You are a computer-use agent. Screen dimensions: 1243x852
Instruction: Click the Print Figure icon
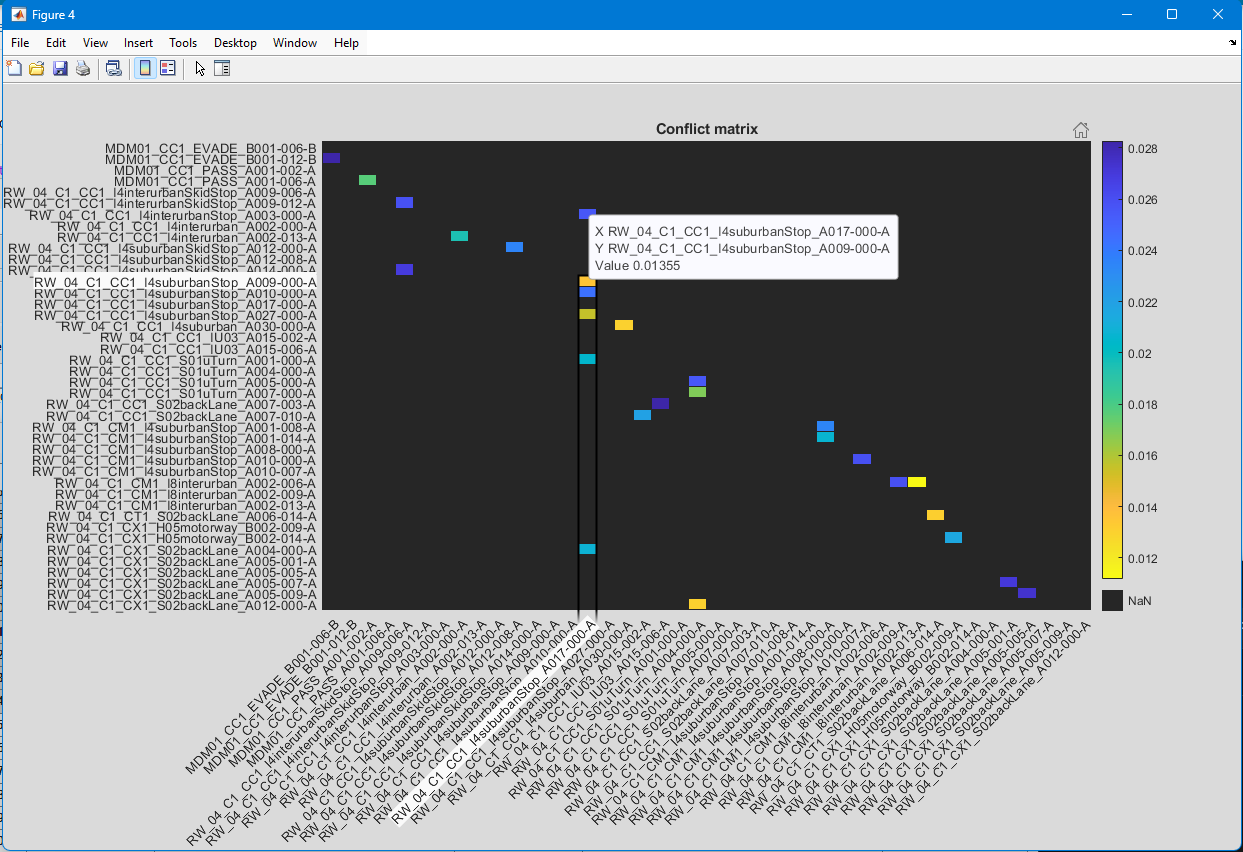coord(83,69)
